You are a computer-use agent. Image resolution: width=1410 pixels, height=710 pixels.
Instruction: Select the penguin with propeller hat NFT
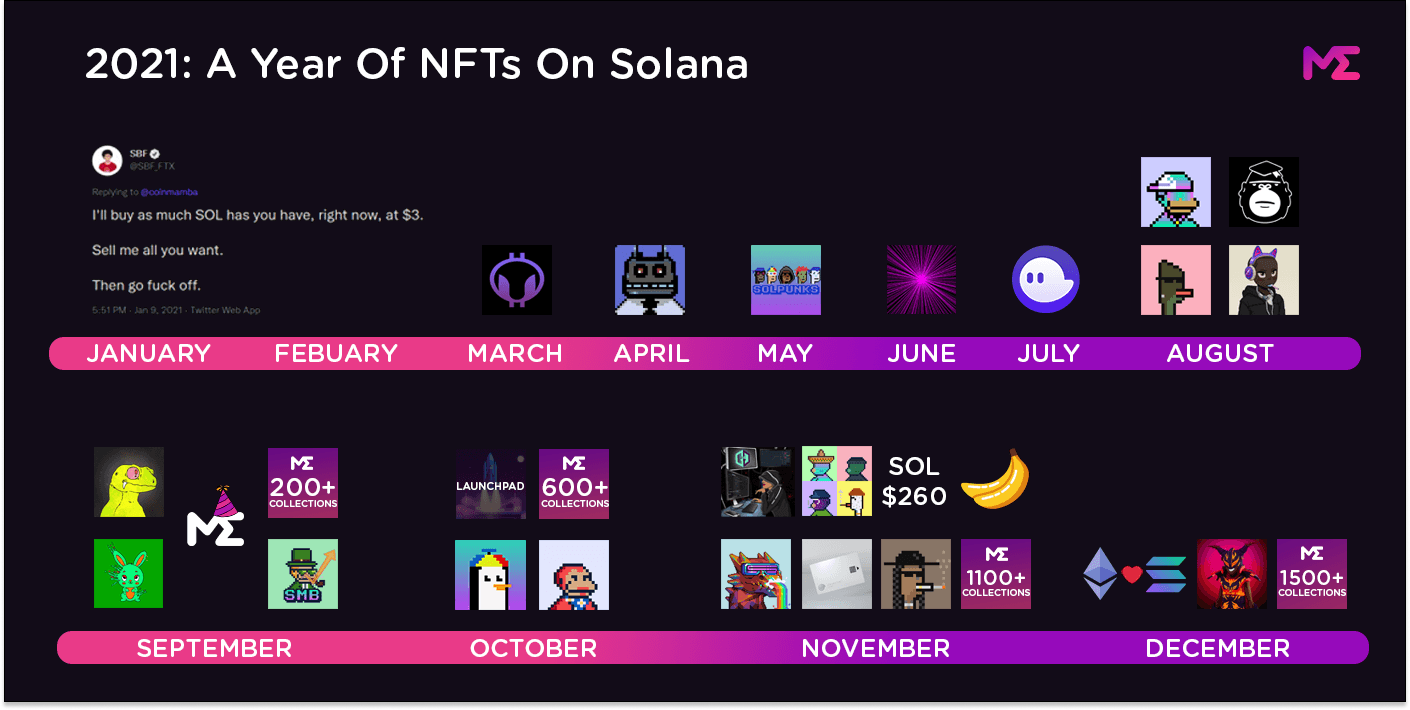coord(490,575)
